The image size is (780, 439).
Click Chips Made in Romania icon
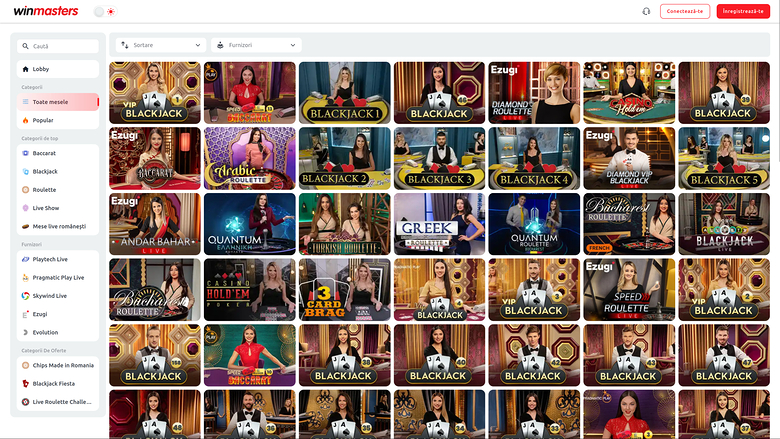[x=25, y=365]
